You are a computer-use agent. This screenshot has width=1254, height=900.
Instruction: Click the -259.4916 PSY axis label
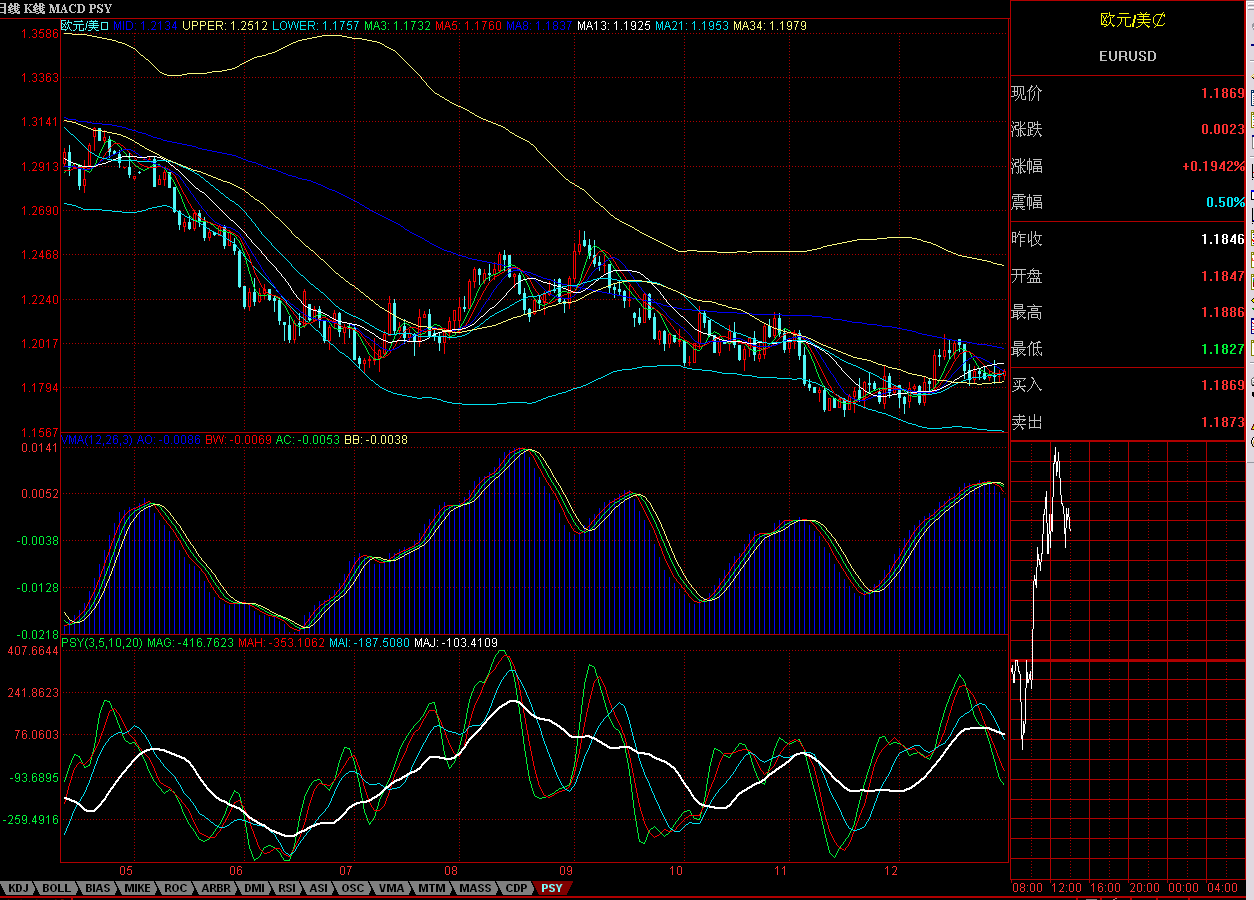(31, 820)
